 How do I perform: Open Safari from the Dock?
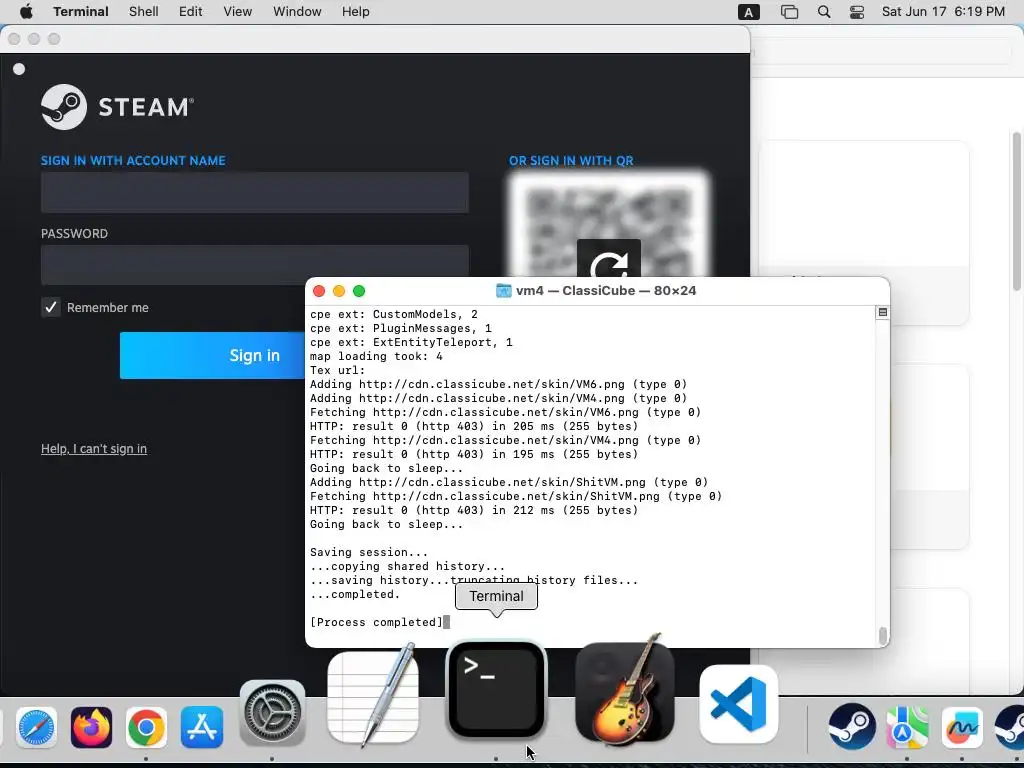click(x=37, y=727)
